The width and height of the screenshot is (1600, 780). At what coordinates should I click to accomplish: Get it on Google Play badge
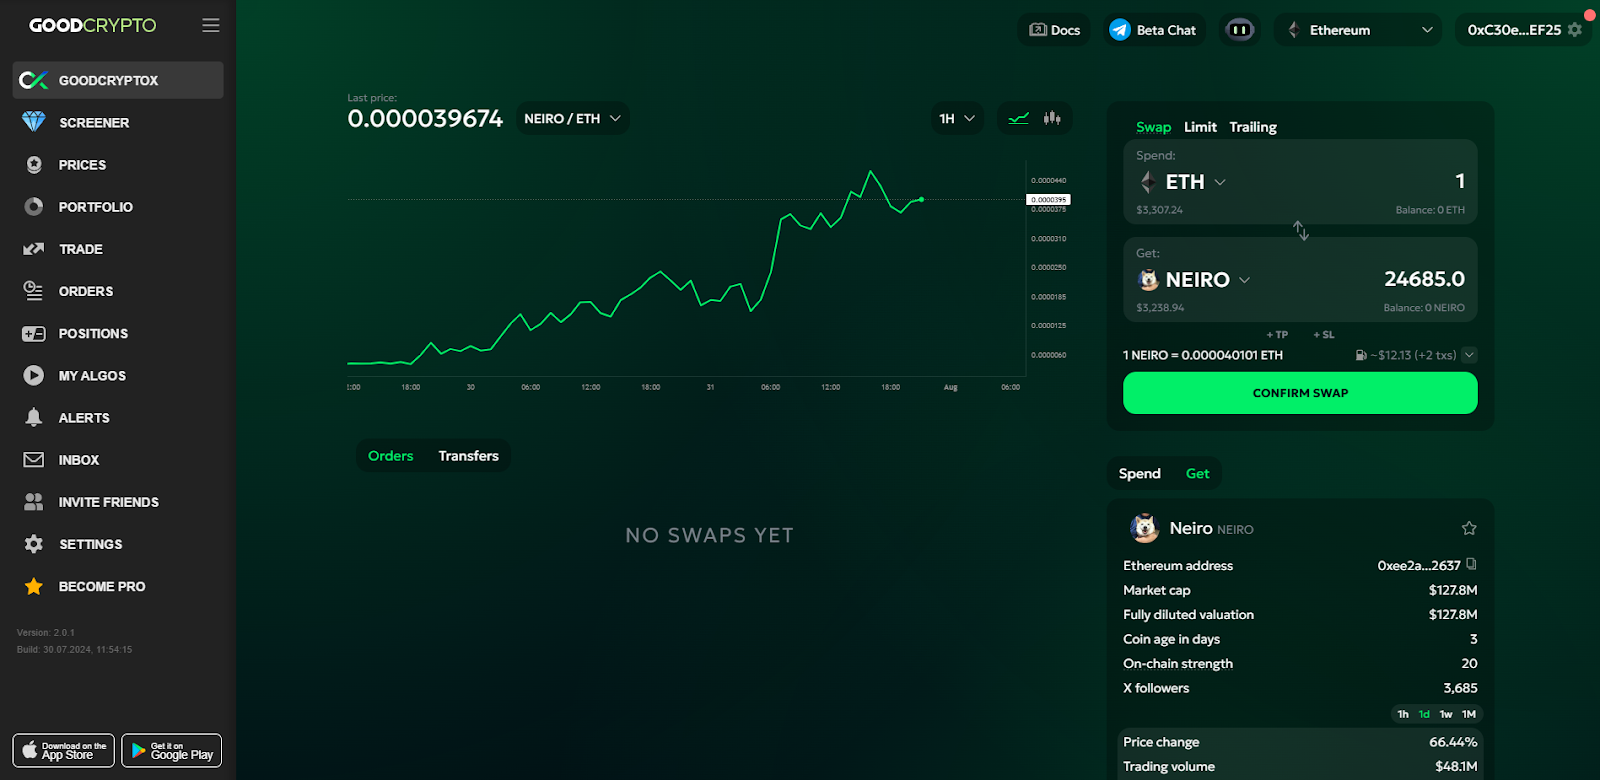pyautogui.click(x=172, y=750)
